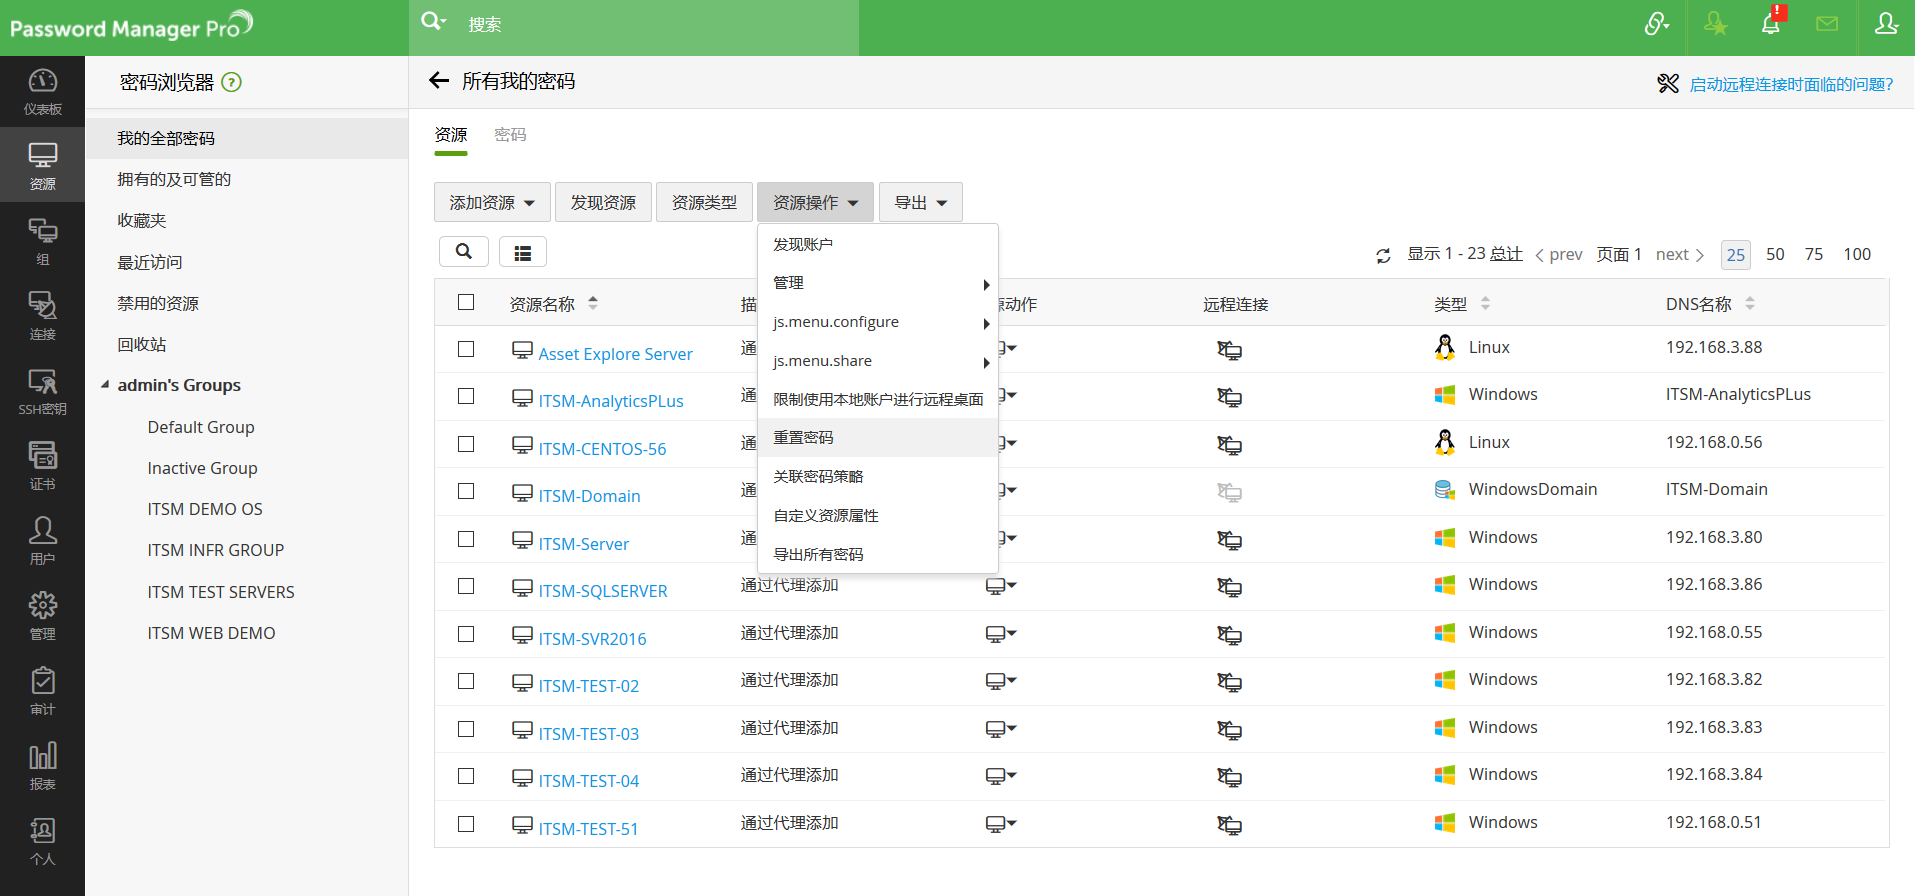Image resolution: width=1915 pixels, height=896 pixels.
Task: Choose 重置密码 from the menu
Action: (878, 438)
